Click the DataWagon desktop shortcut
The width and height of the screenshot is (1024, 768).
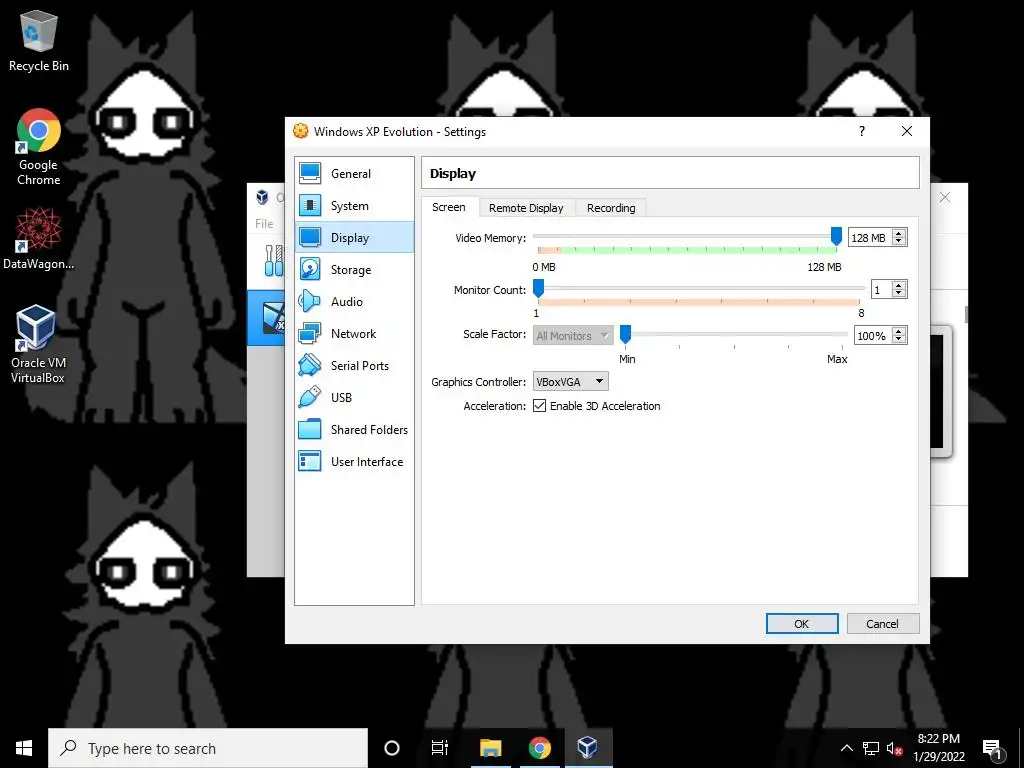39,238
